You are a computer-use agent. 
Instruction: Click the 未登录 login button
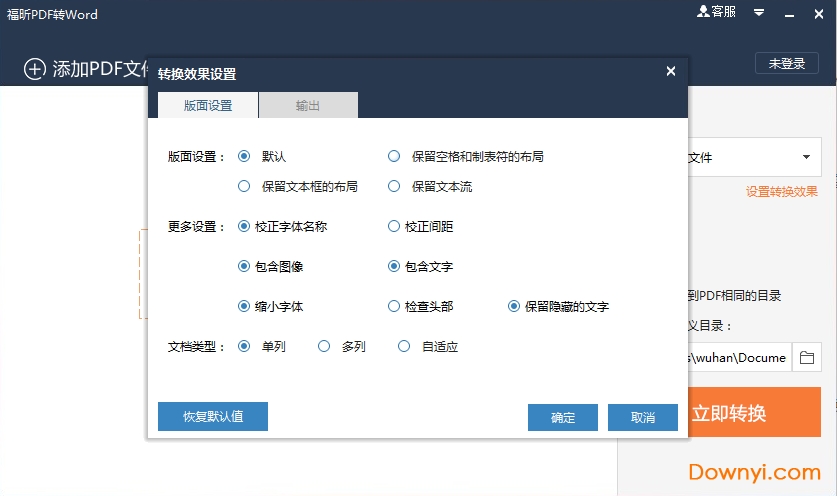click(x=787, y=64)
